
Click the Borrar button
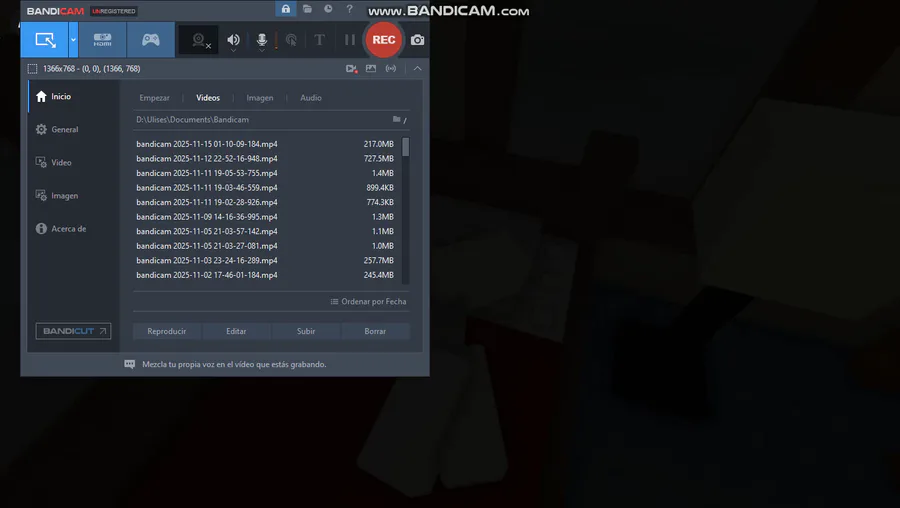[375, 331]
